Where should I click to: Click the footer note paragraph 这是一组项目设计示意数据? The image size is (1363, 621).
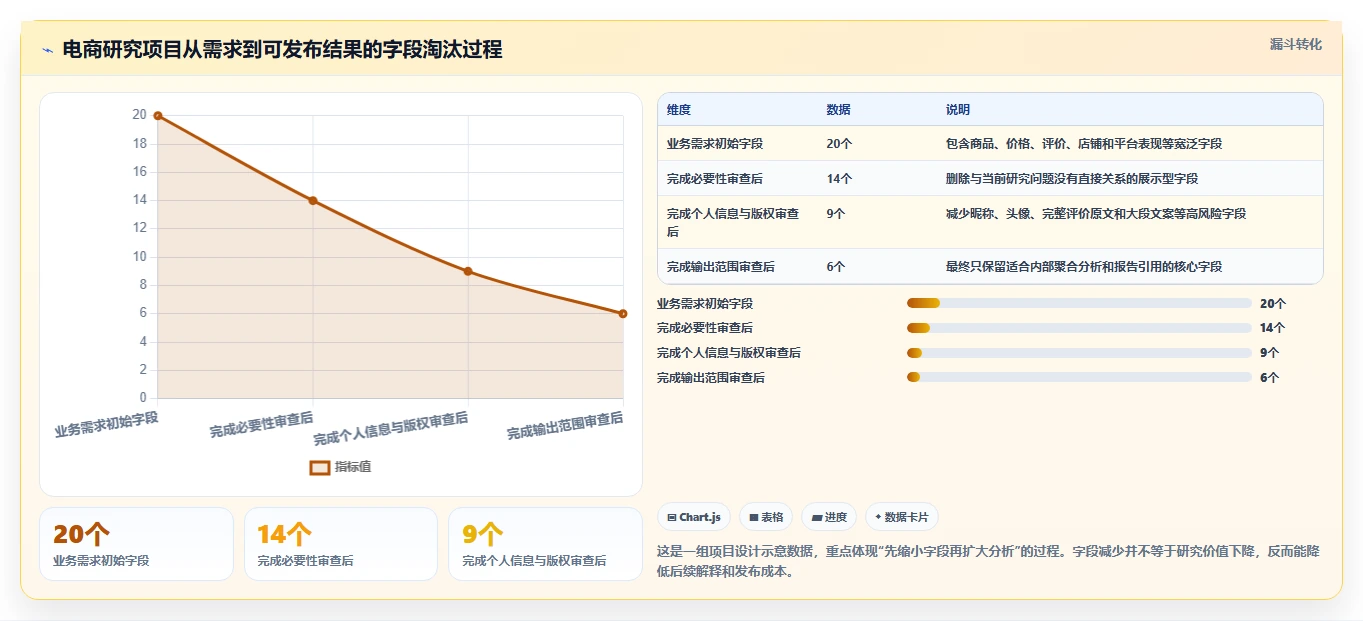988,562
